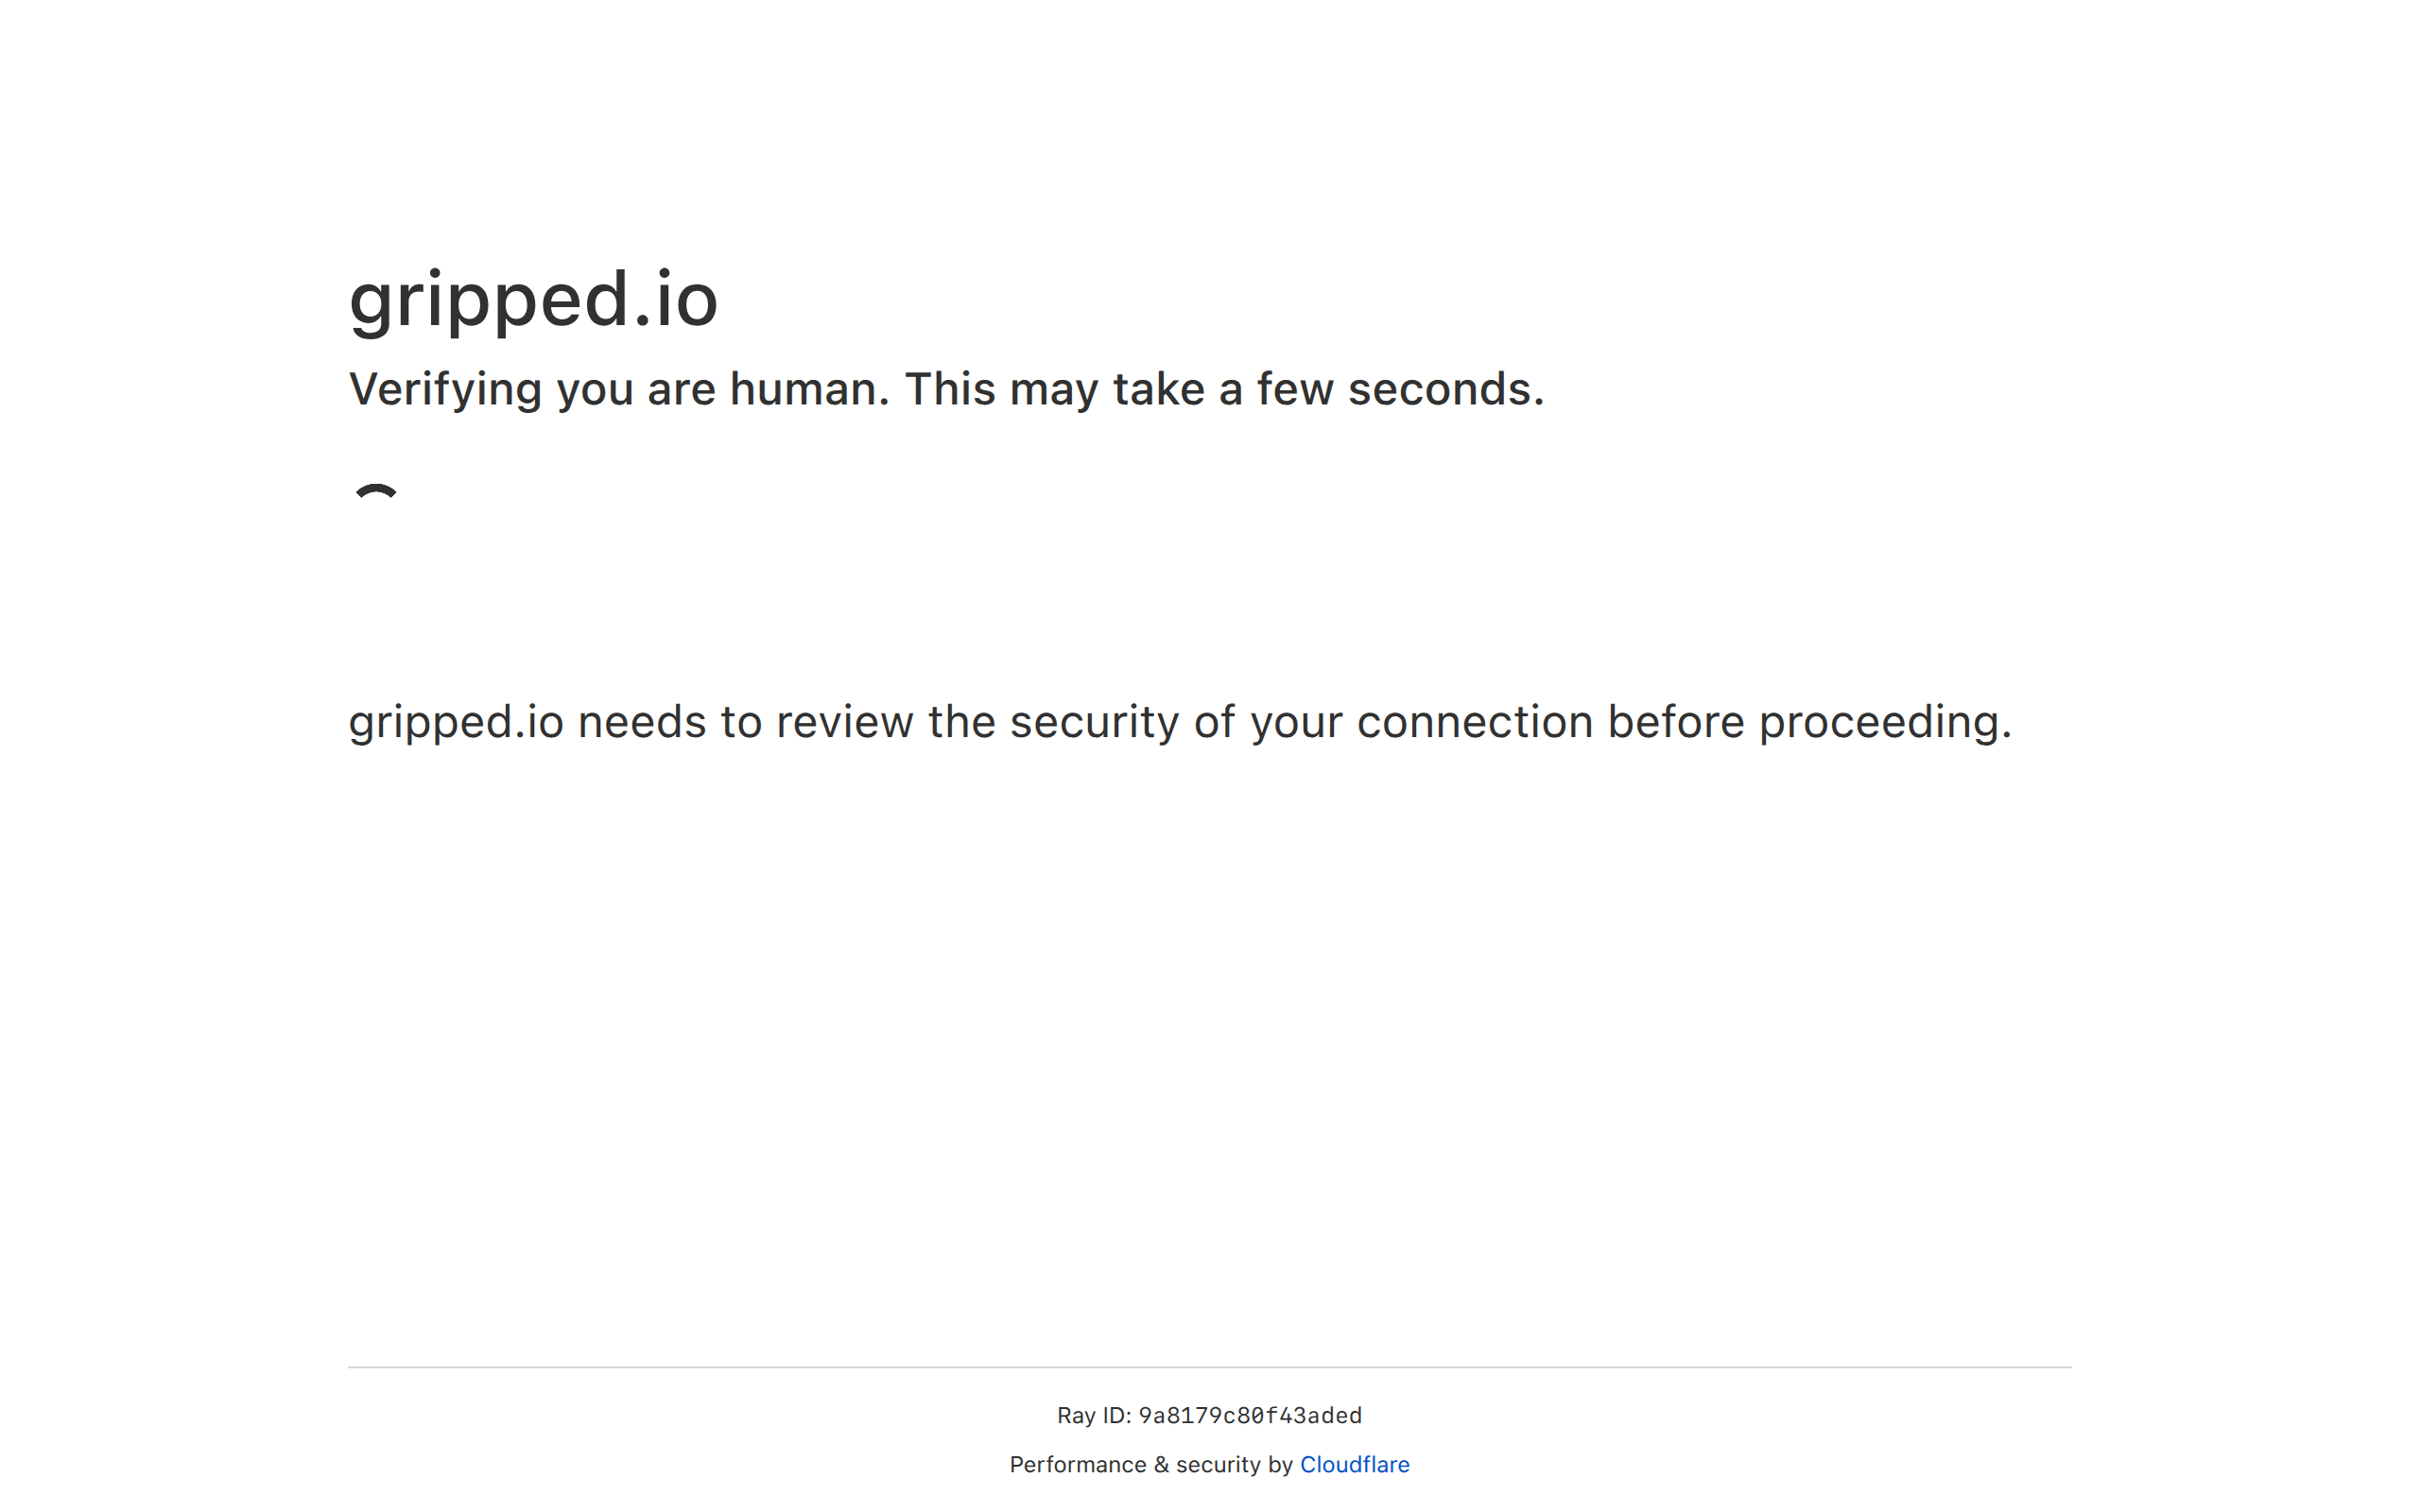Open the Cloudflare link in footer
This screenshot has width=2420, height=1512.
pyautogui.click(x=1354, y=1464)
